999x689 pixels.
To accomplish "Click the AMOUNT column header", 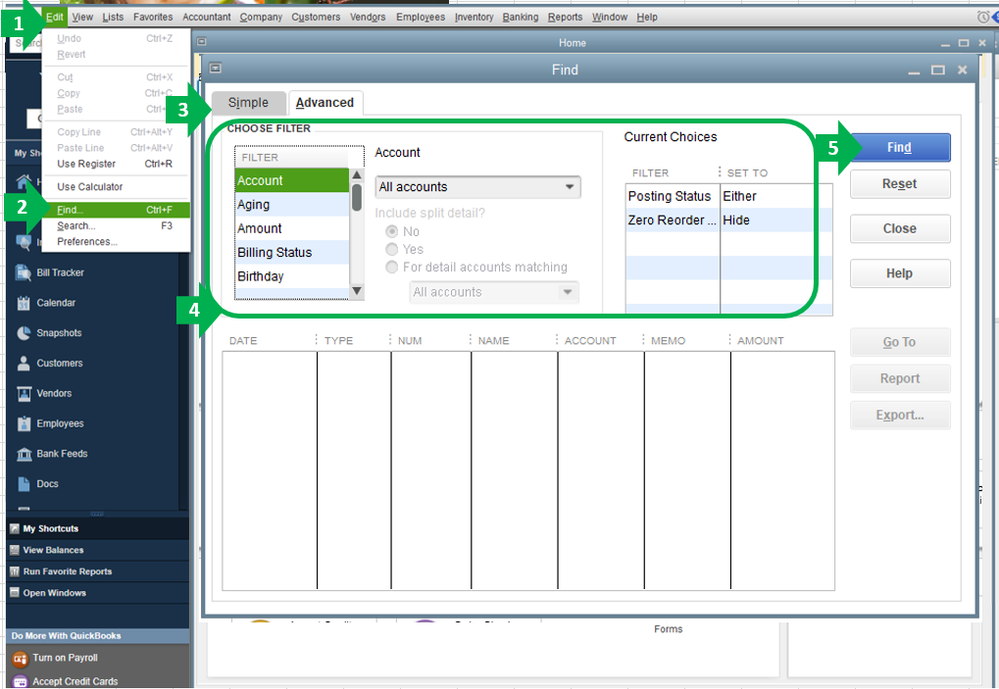I will coord(761,340).
